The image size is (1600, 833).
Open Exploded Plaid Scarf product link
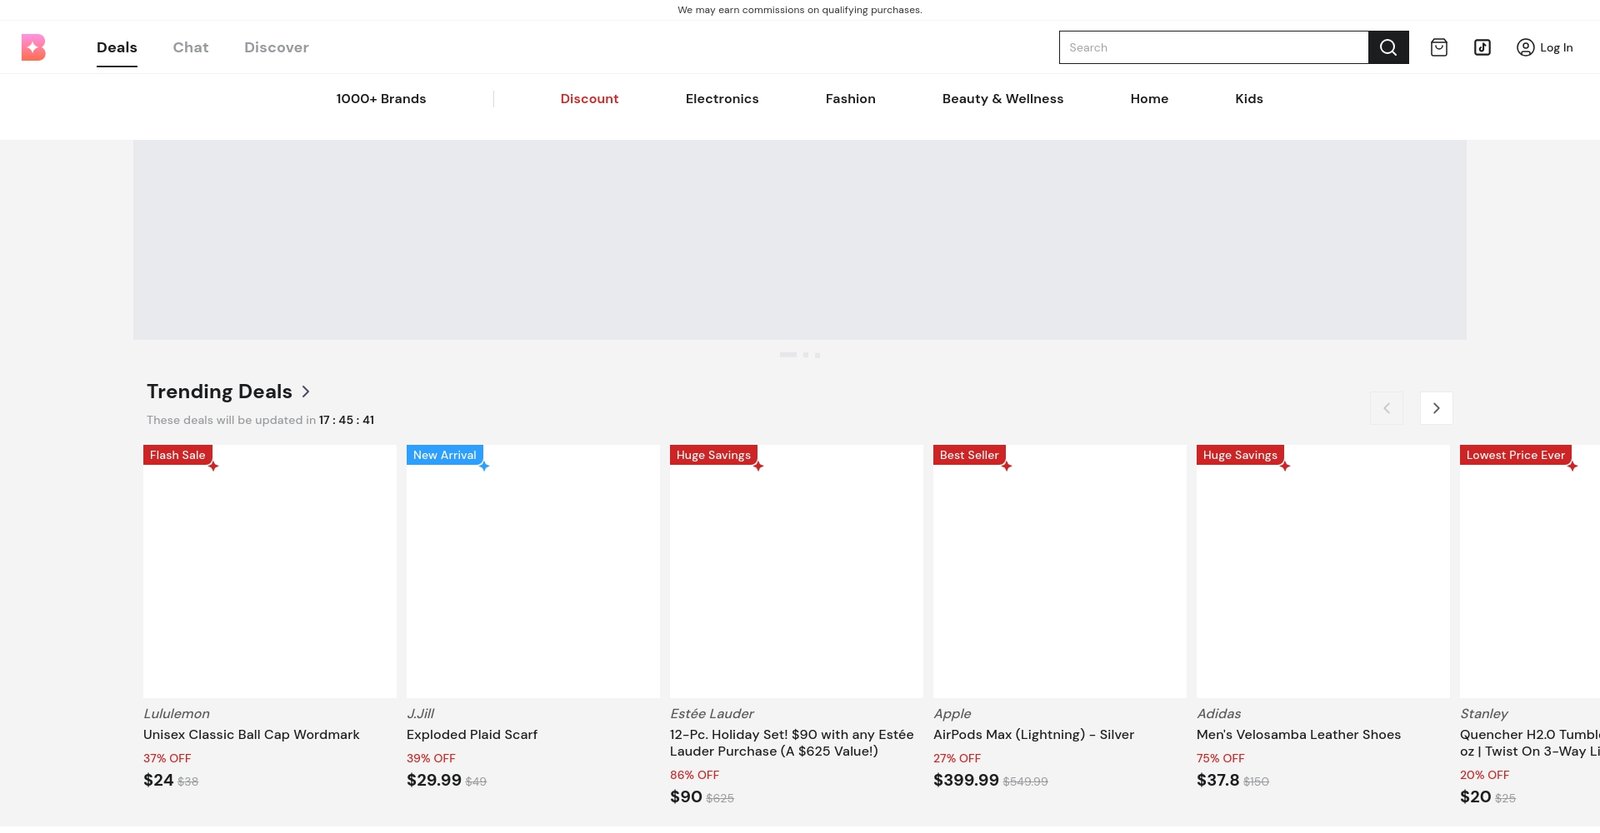pyautogui.click(x=472, y=735)
